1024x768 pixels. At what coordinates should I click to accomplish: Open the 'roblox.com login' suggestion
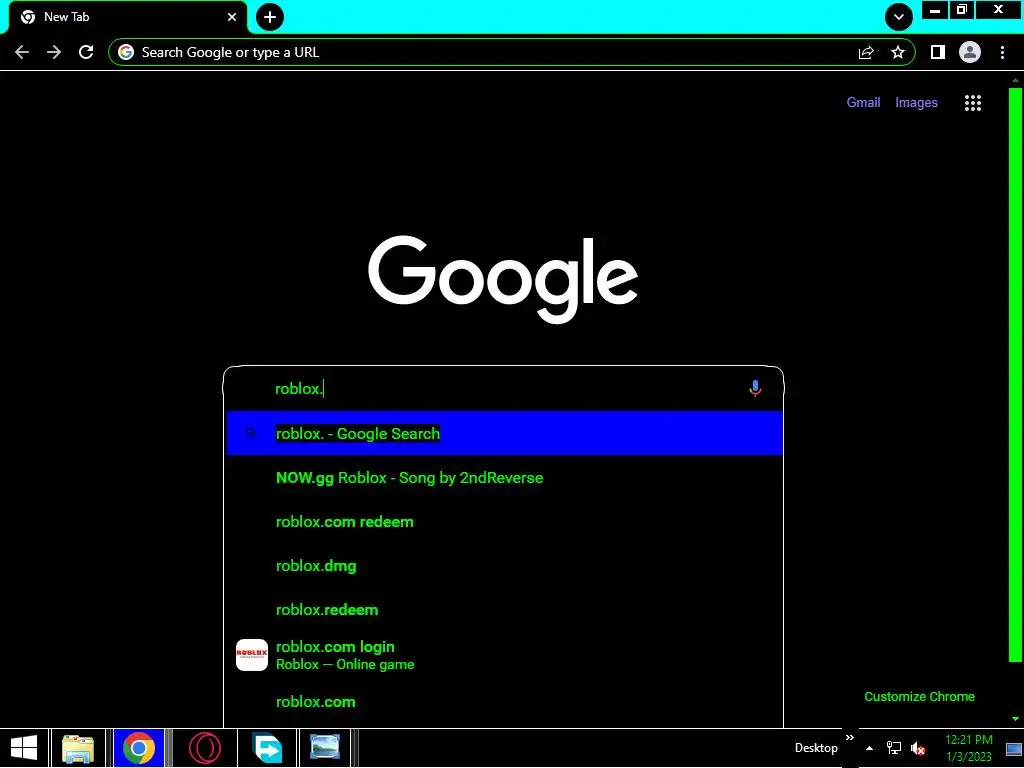pos(504,655)
